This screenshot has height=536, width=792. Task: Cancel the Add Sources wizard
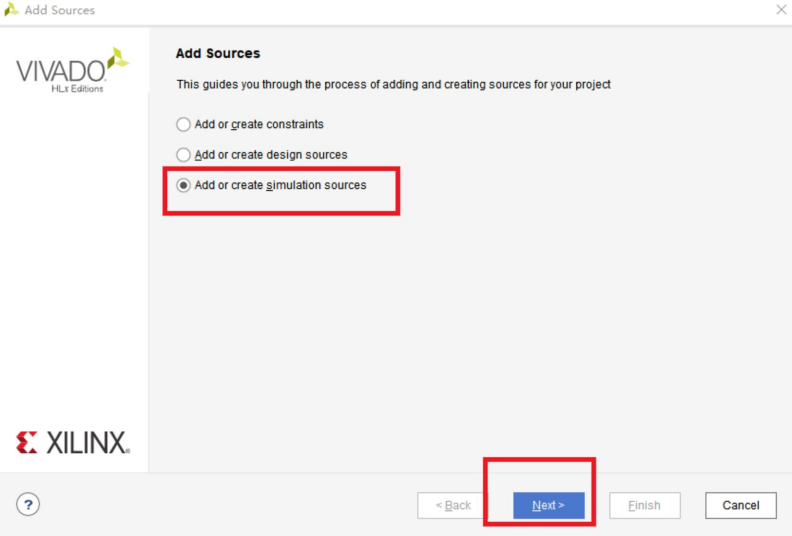[x=740, y=505]
